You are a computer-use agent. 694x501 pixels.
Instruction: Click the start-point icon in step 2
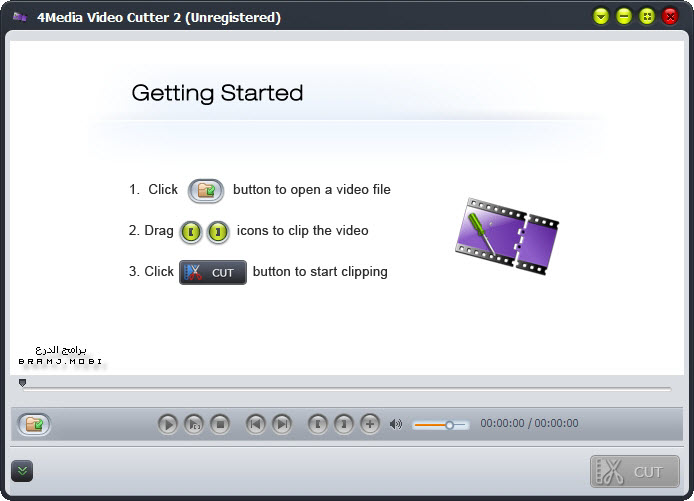click(191, 232)
